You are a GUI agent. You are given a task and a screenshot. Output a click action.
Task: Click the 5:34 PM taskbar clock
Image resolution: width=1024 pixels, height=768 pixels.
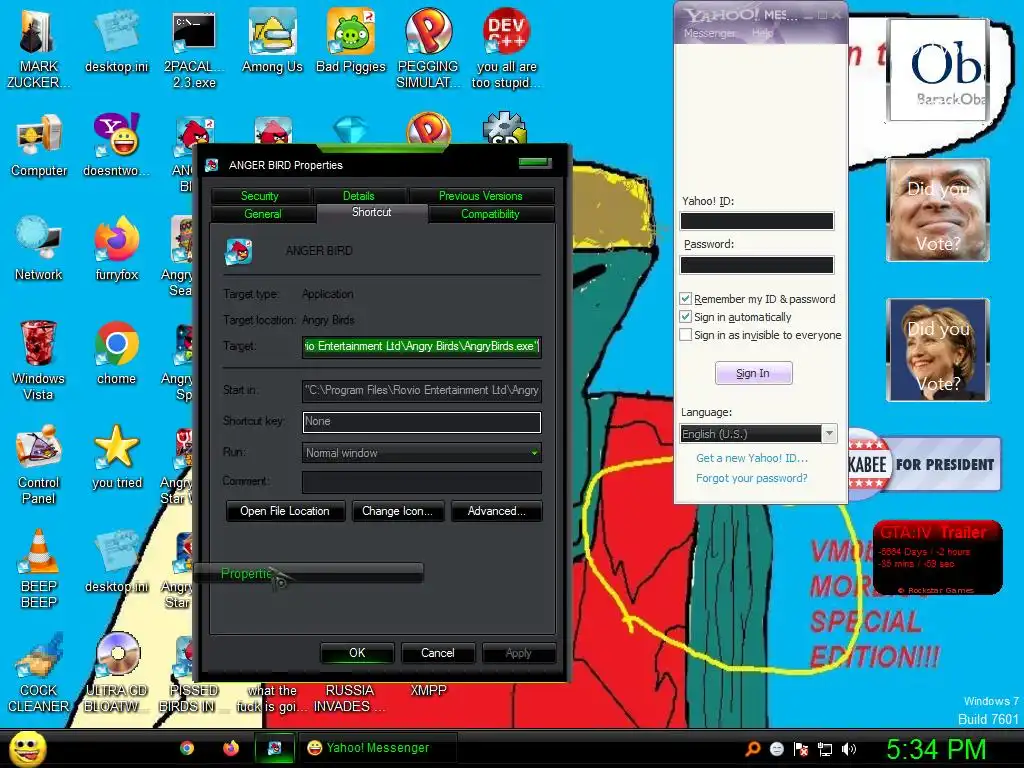pos(936,749)
